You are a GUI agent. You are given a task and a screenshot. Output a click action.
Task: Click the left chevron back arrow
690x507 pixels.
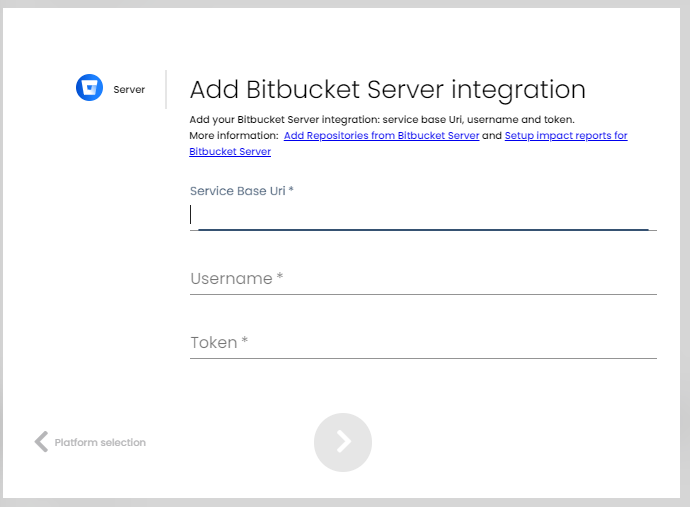click(41, 442)
